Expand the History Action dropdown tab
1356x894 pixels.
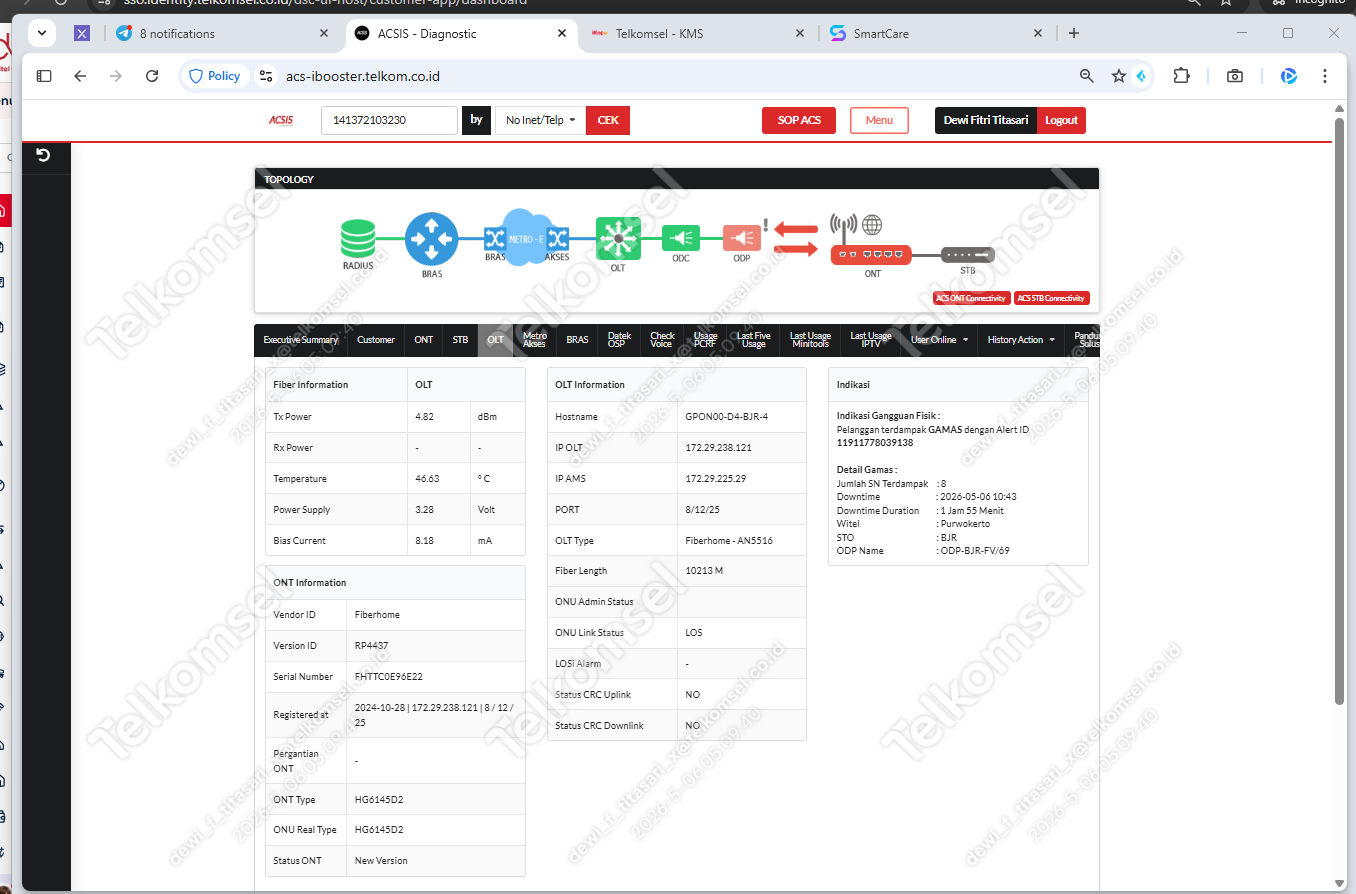(x=1021, y=340)
